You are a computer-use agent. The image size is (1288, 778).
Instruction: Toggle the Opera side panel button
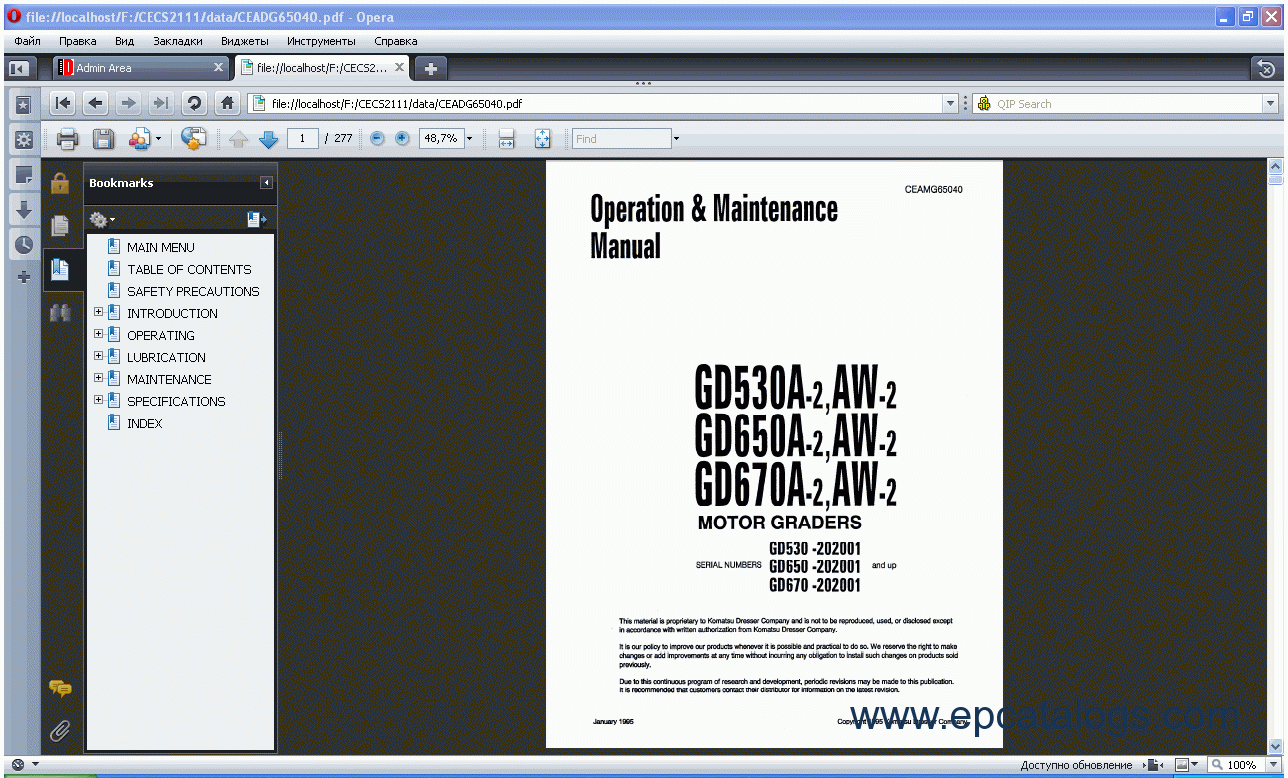click(18, 68)
